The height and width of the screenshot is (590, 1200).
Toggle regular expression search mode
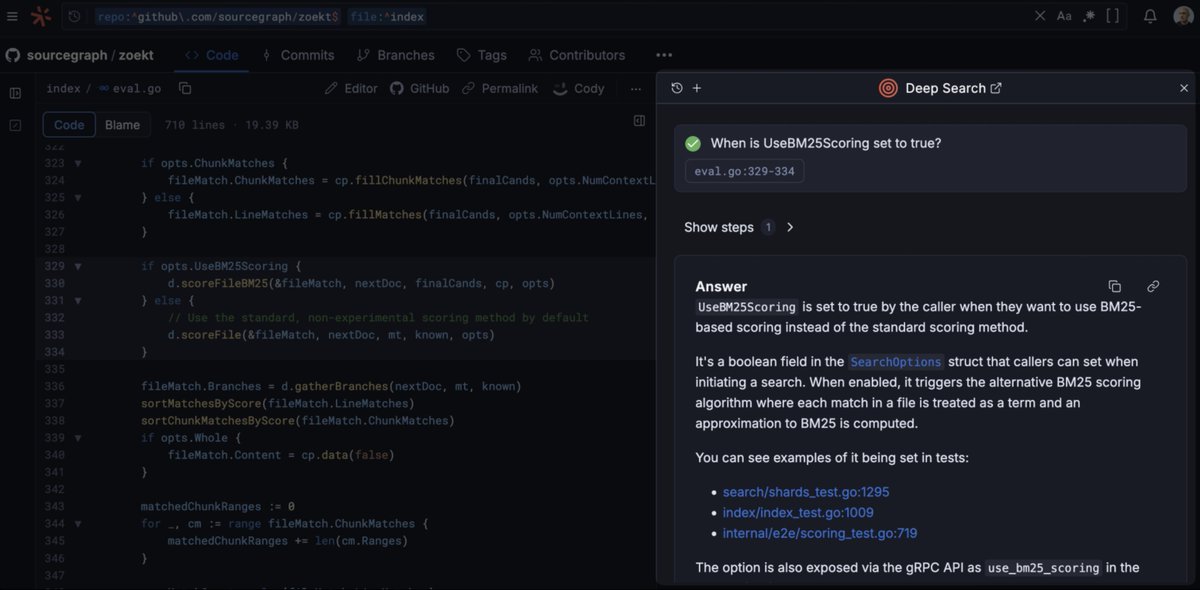[1088, 16]
